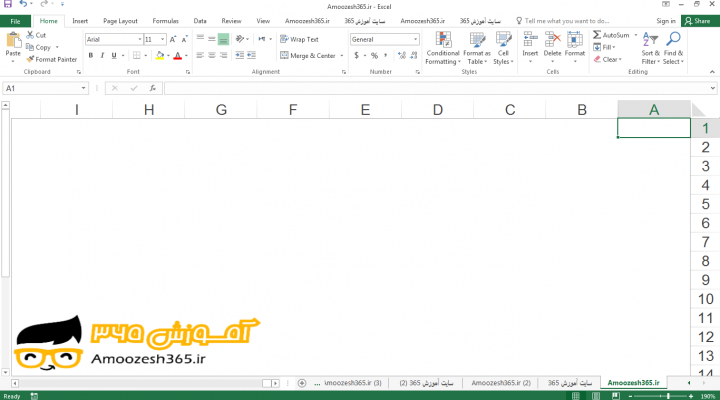Click the Insert Function fx icon
Viewport: 720px width, 400px height.
coord(153,88)
